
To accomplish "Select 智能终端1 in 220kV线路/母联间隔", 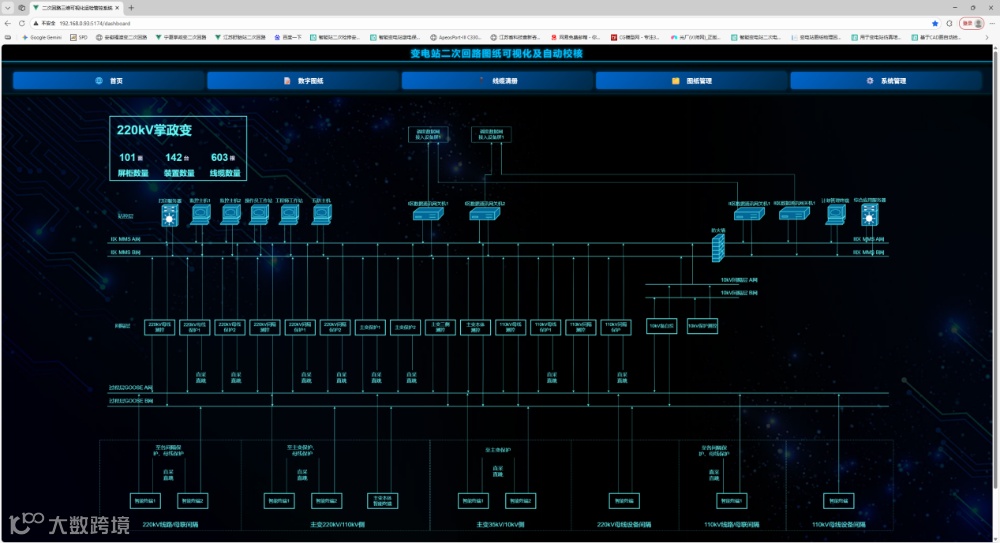I will [x=145, y=501].
